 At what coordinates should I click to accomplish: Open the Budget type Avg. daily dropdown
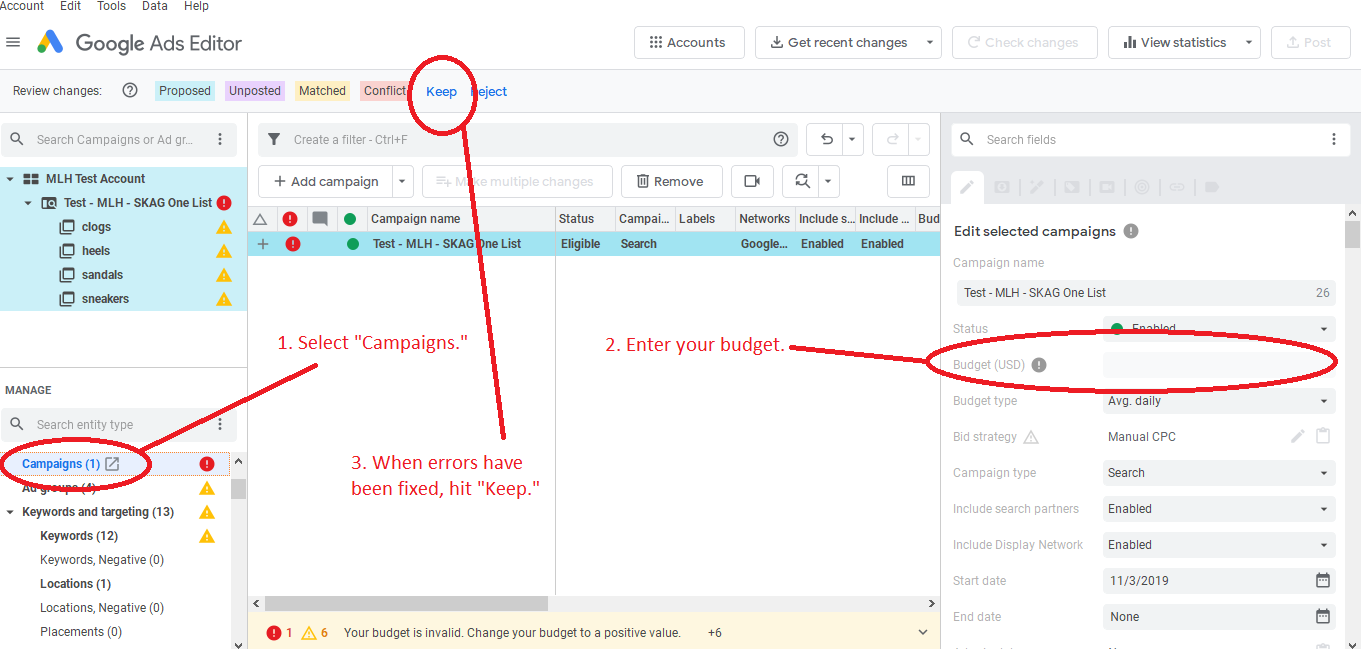tap(1219, 401)
